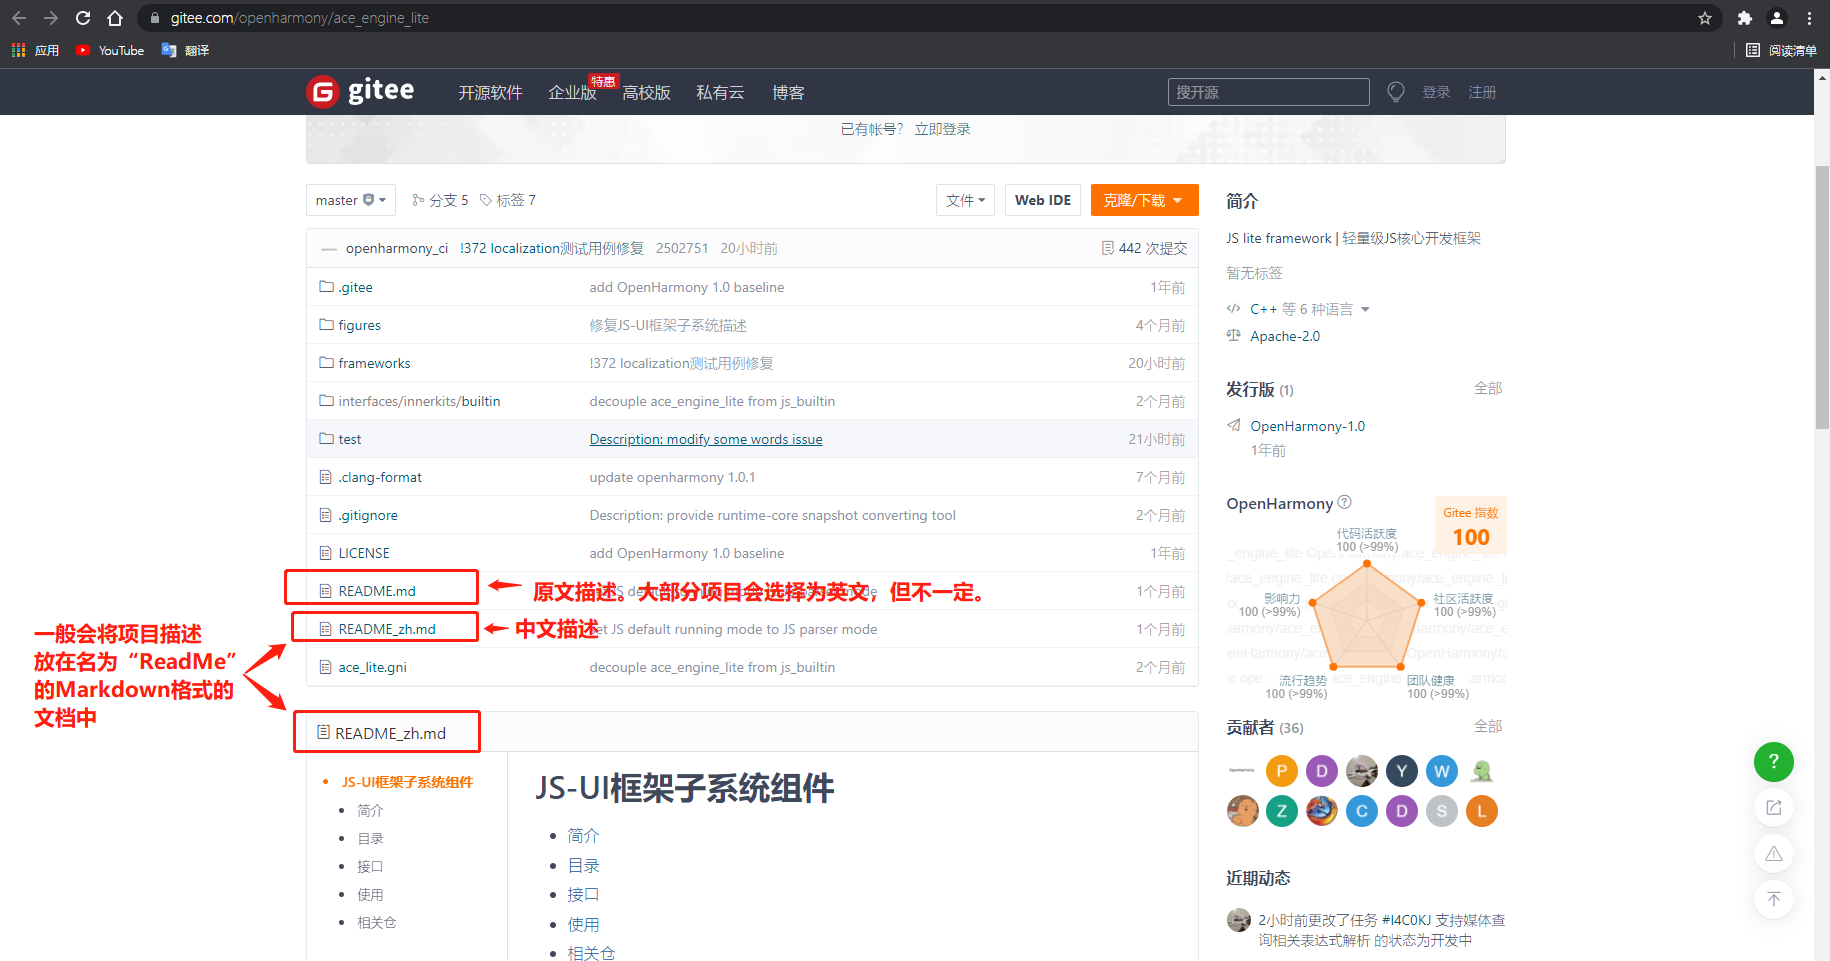The width and height of the screenshot is (1830, 961).
Task: Click 立即登录 link
Action: tap(942, 129)
